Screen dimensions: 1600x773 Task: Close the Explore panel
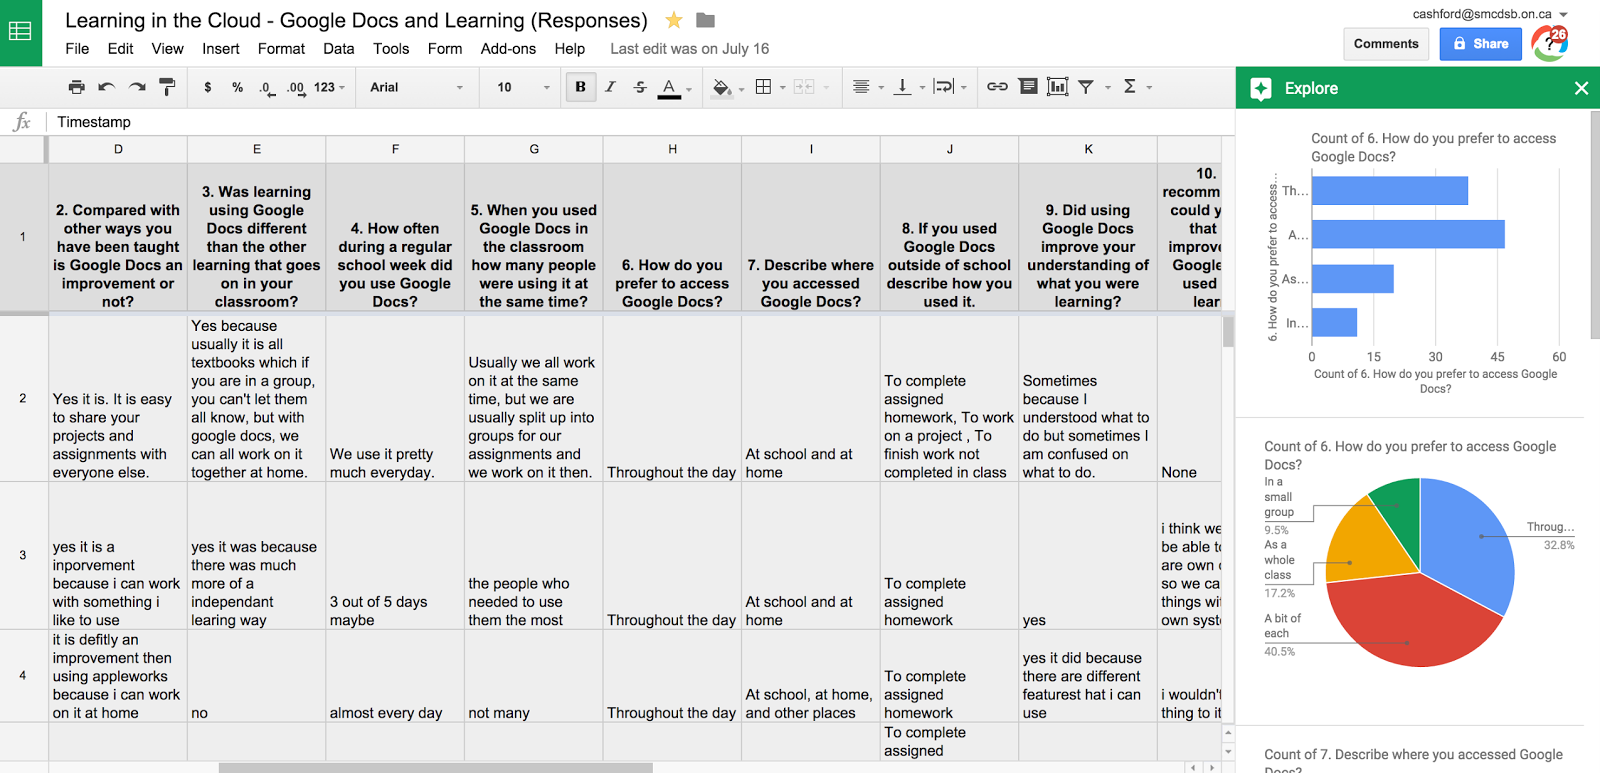(x=1581, y=88)
